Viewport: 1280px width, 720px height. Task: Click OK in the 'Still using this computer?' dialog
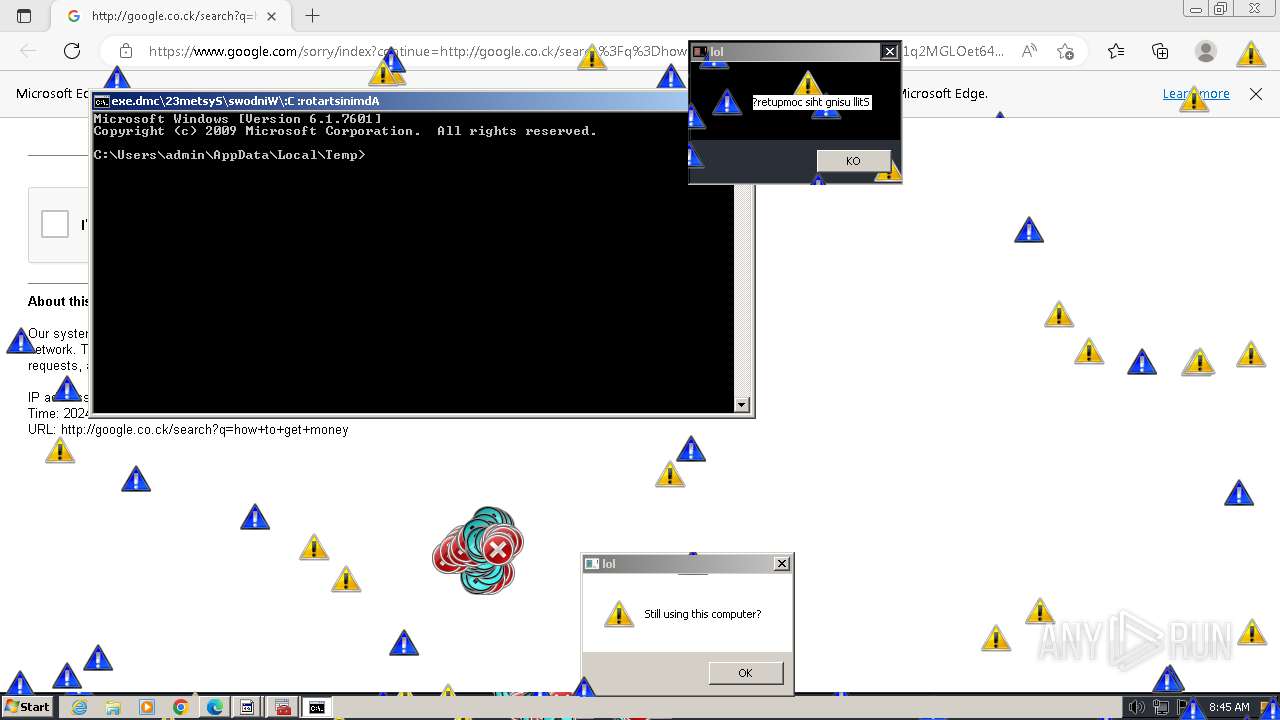click(x=745, y=673)
